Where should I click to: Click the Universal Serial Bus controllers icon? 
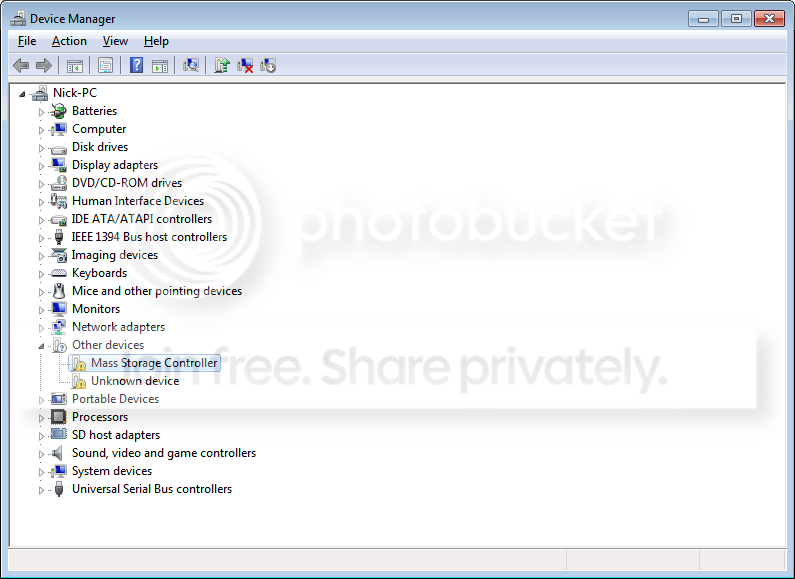click(59, 489)
